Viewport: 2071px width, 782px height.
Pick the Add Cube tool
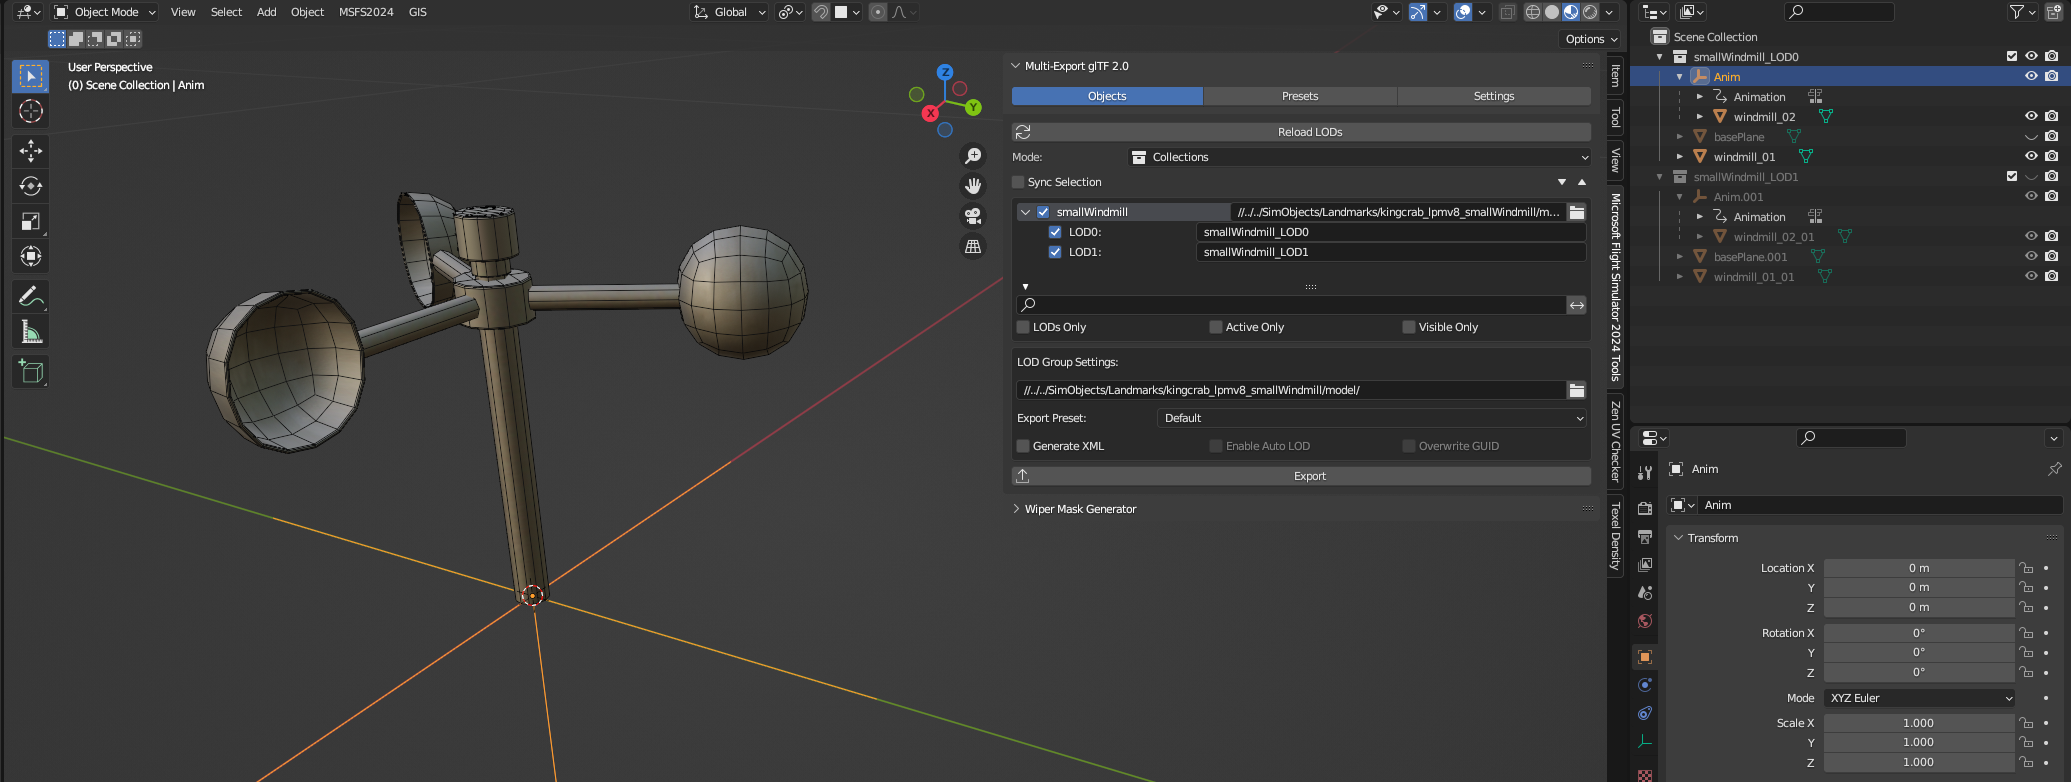(x=31, y=372)
